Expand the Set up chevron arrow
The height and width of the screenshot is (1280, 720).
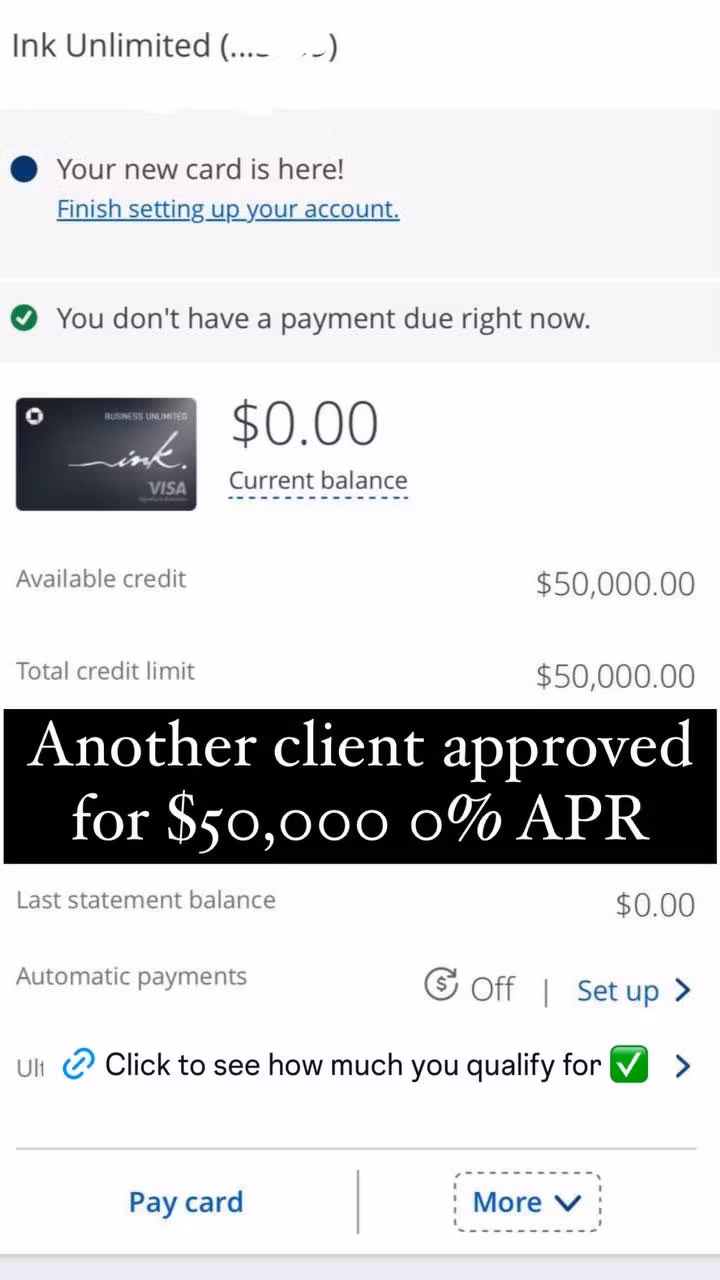coord(683,990)
